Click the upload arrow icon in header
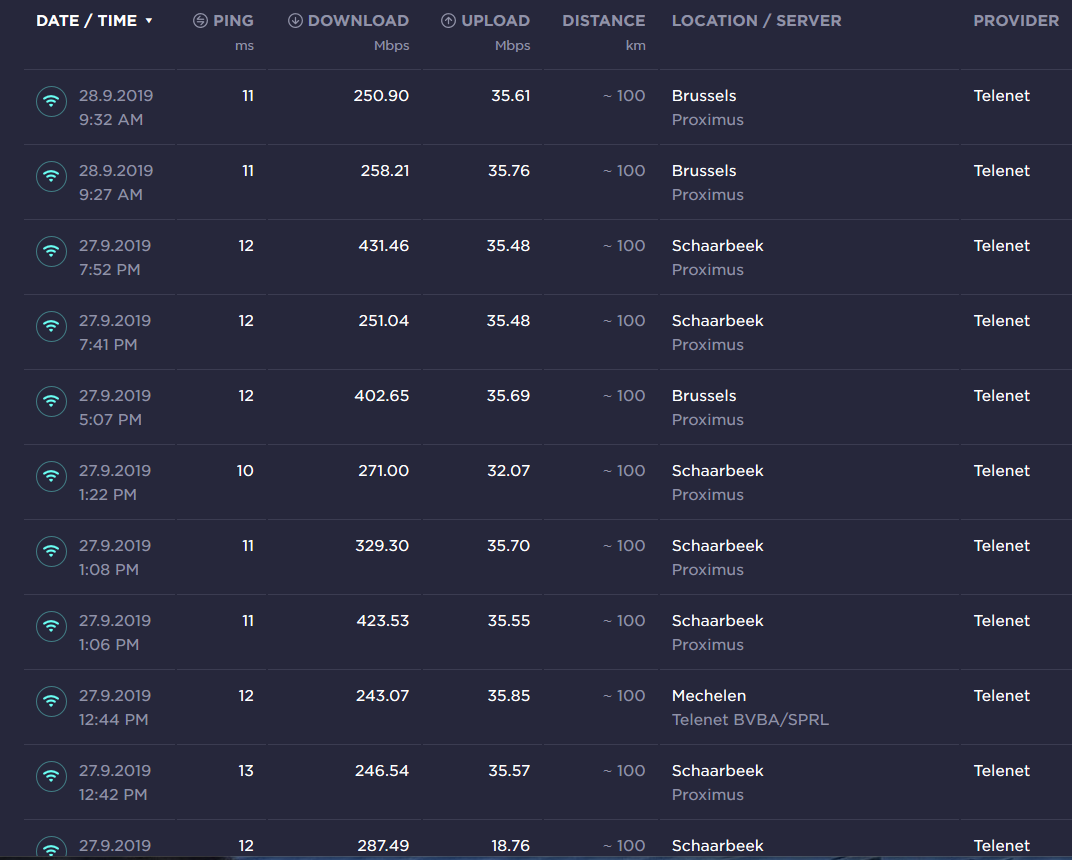 448,21
